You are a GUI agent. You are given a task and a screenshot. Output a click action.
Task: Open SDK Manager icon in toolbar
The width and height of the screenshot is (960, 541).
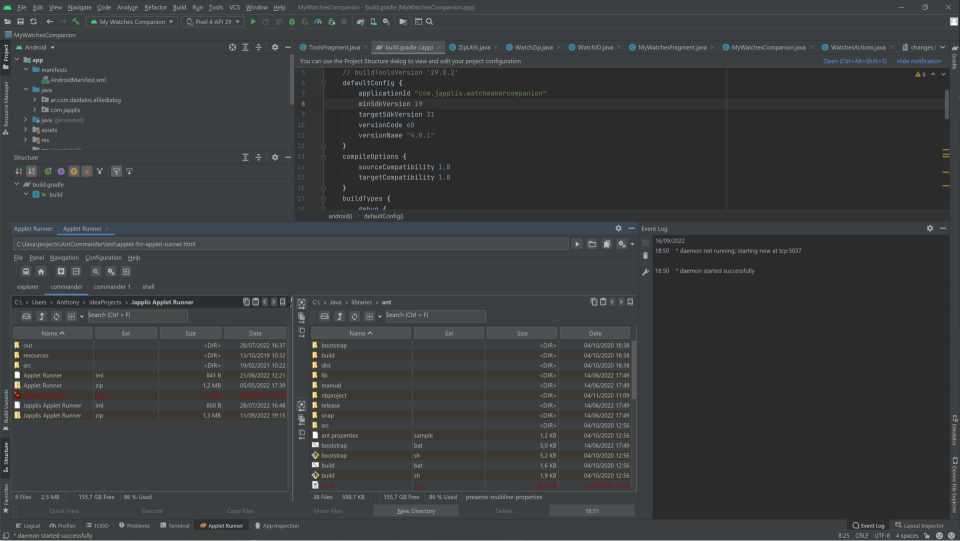click(386, 21)
